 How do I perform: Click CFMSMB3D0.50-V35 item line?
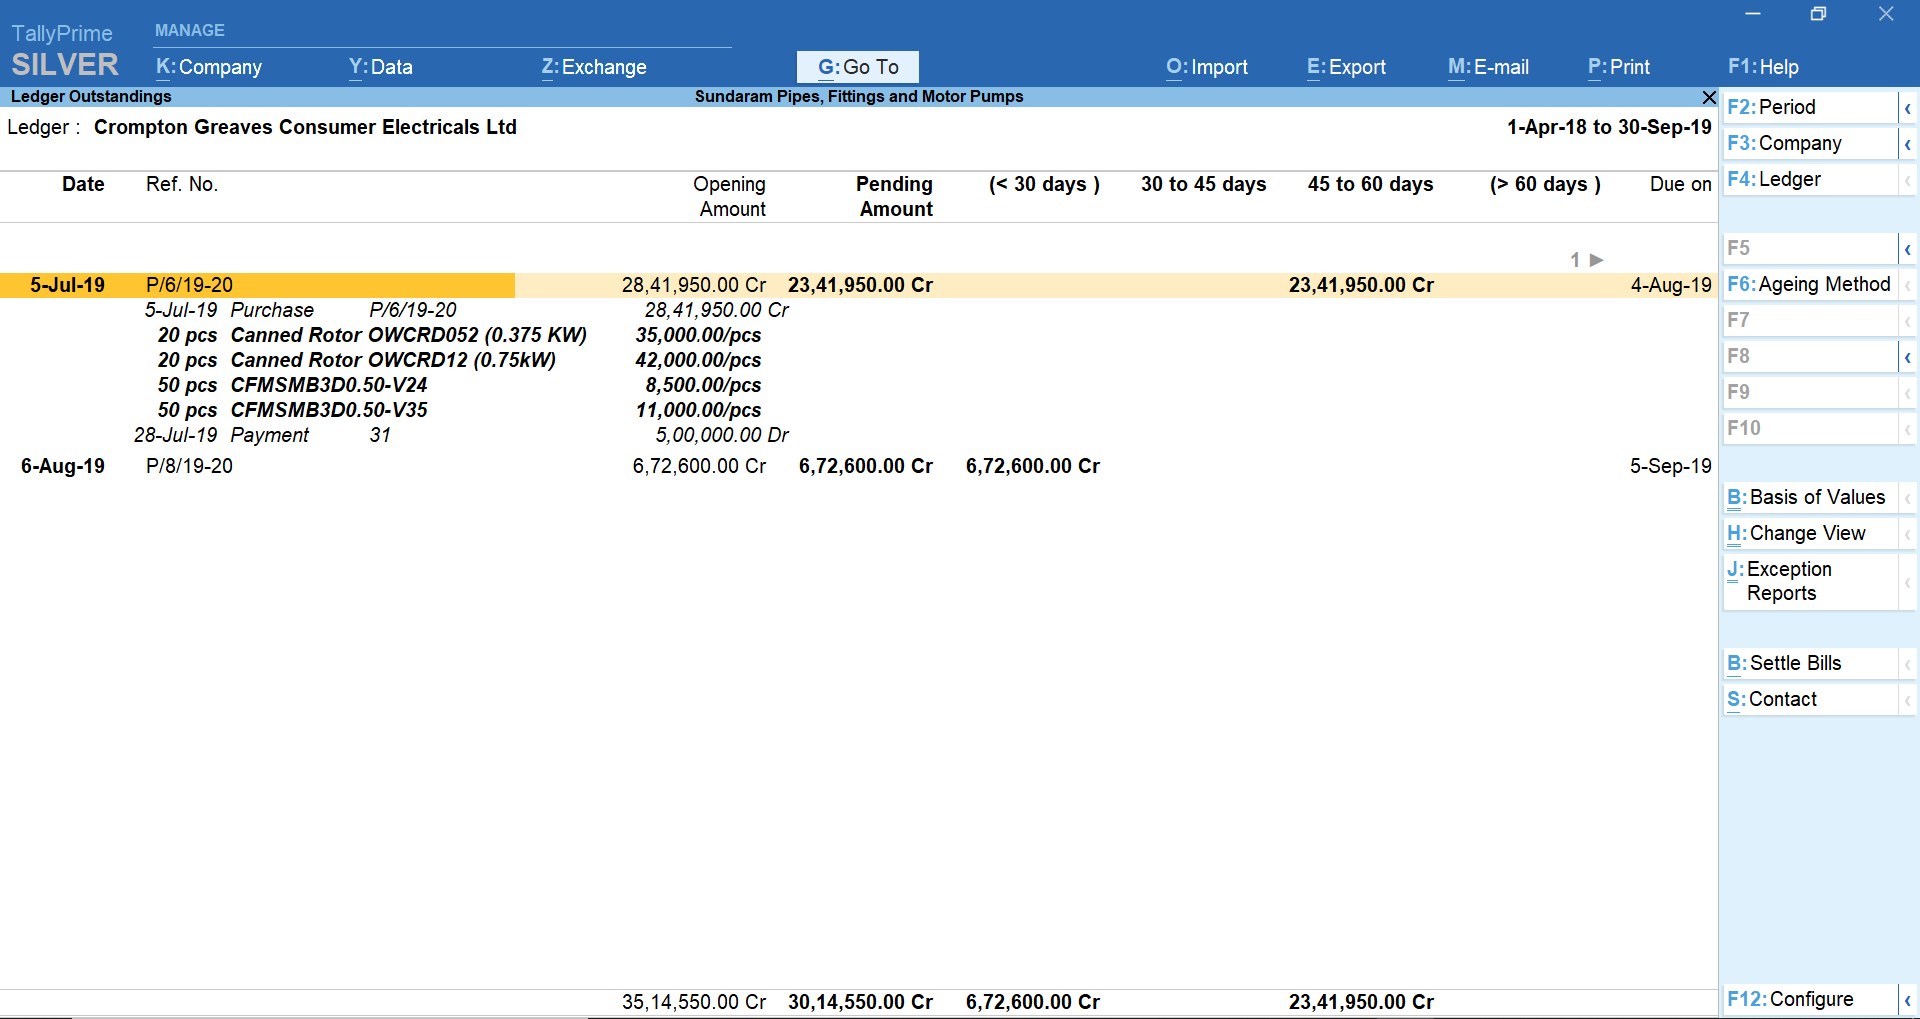coord(329,410)
